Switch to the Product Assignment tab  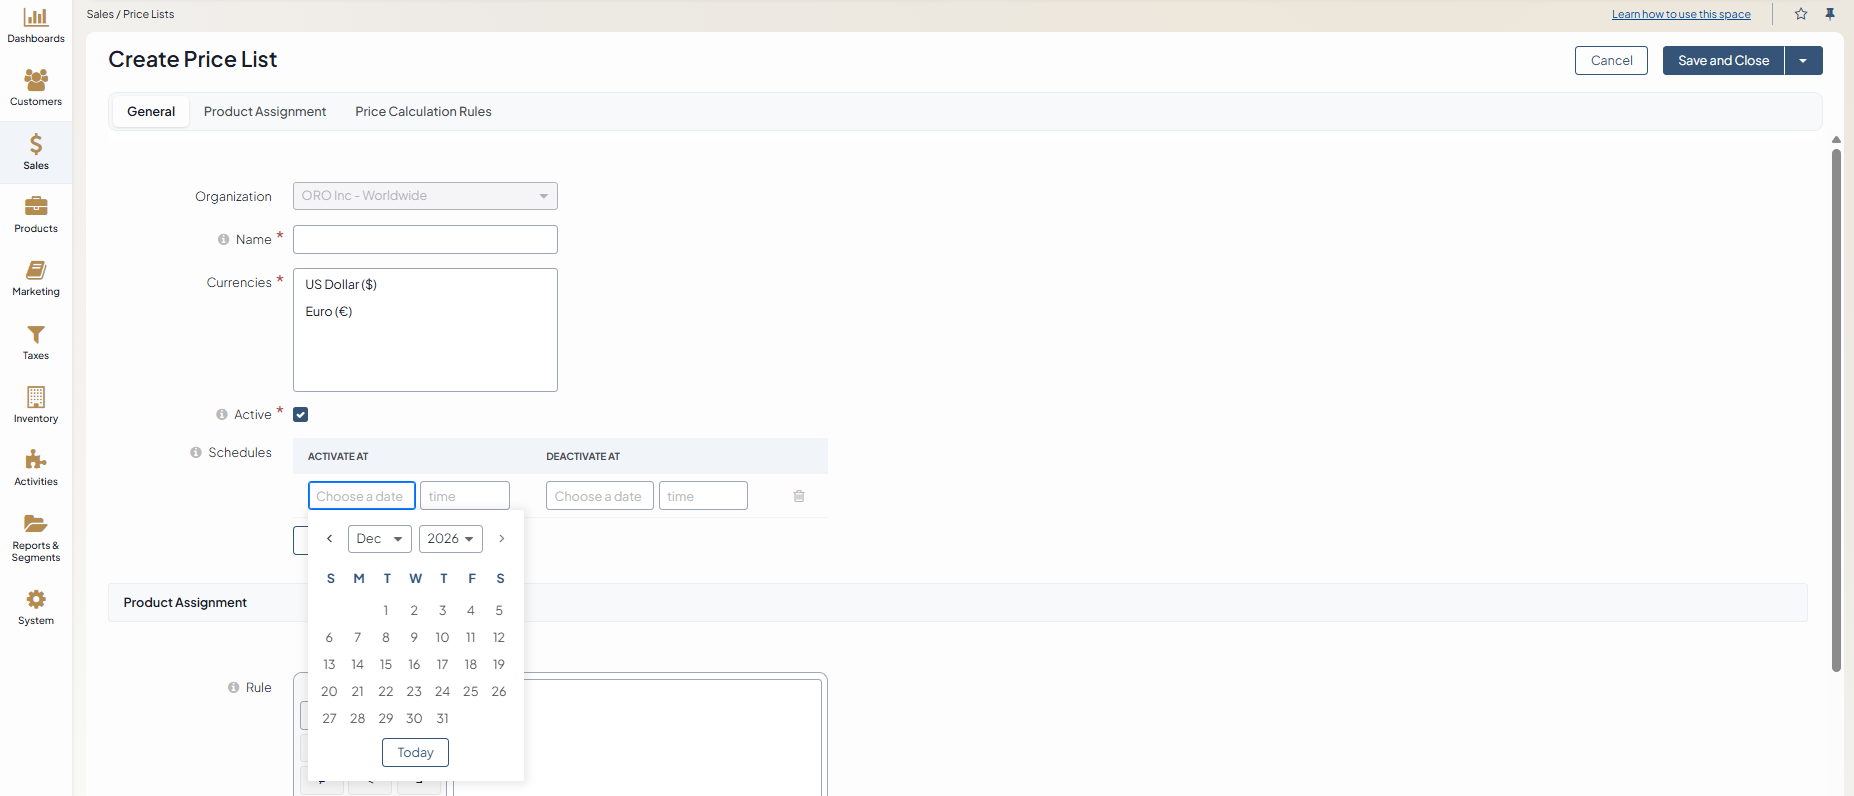click(x=265, y=112)
